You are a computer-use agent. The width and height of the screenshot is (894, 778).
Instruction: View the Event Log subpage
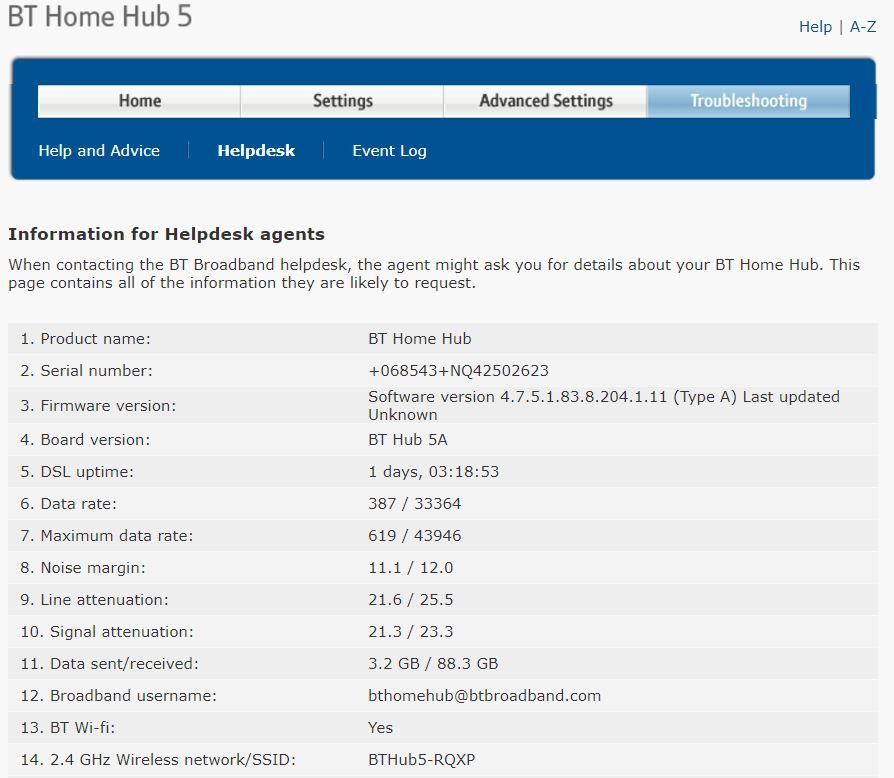click(x=389, y=150)
